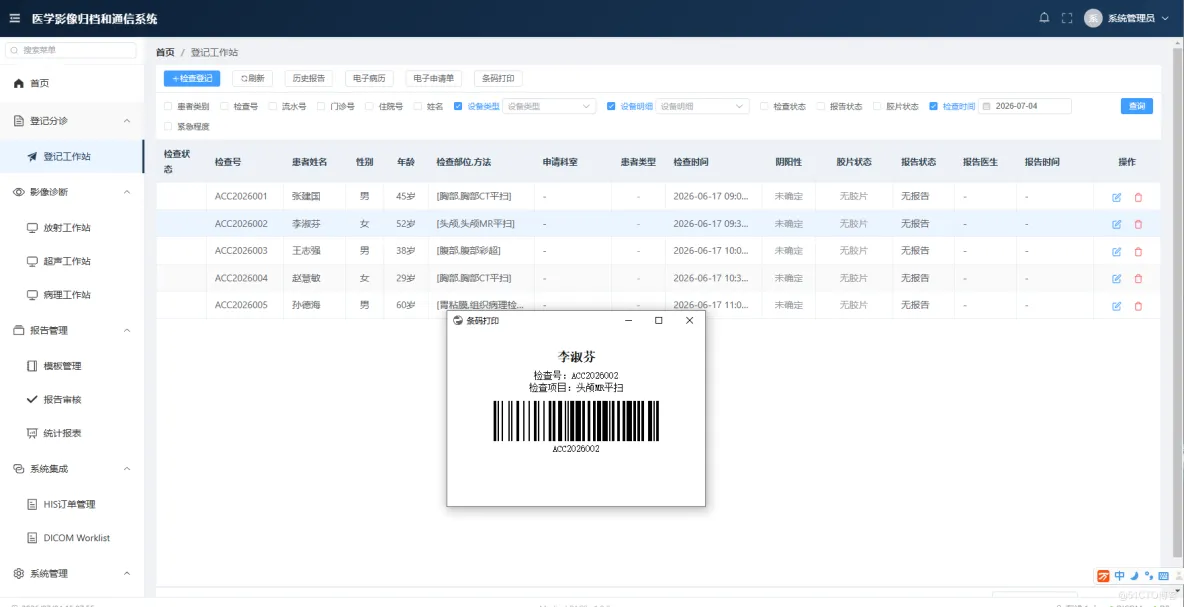Remove 赵慧敏 row with trash icon
This screenshot has width=1184, height=607.
pos(1138,279)
